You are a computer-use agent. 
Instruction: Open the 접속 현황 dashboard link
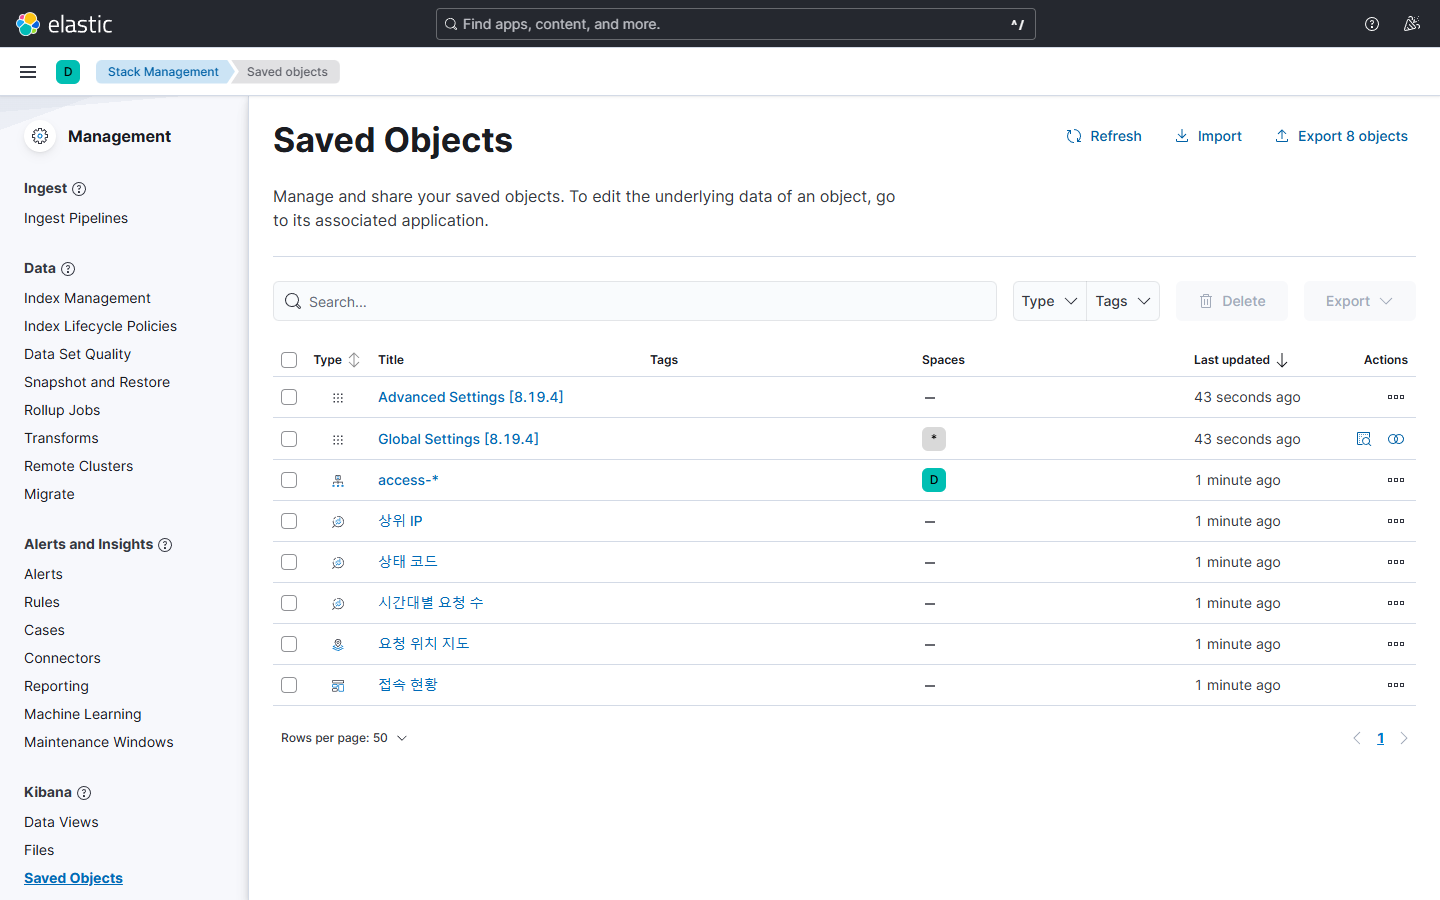tap(408, 685)
